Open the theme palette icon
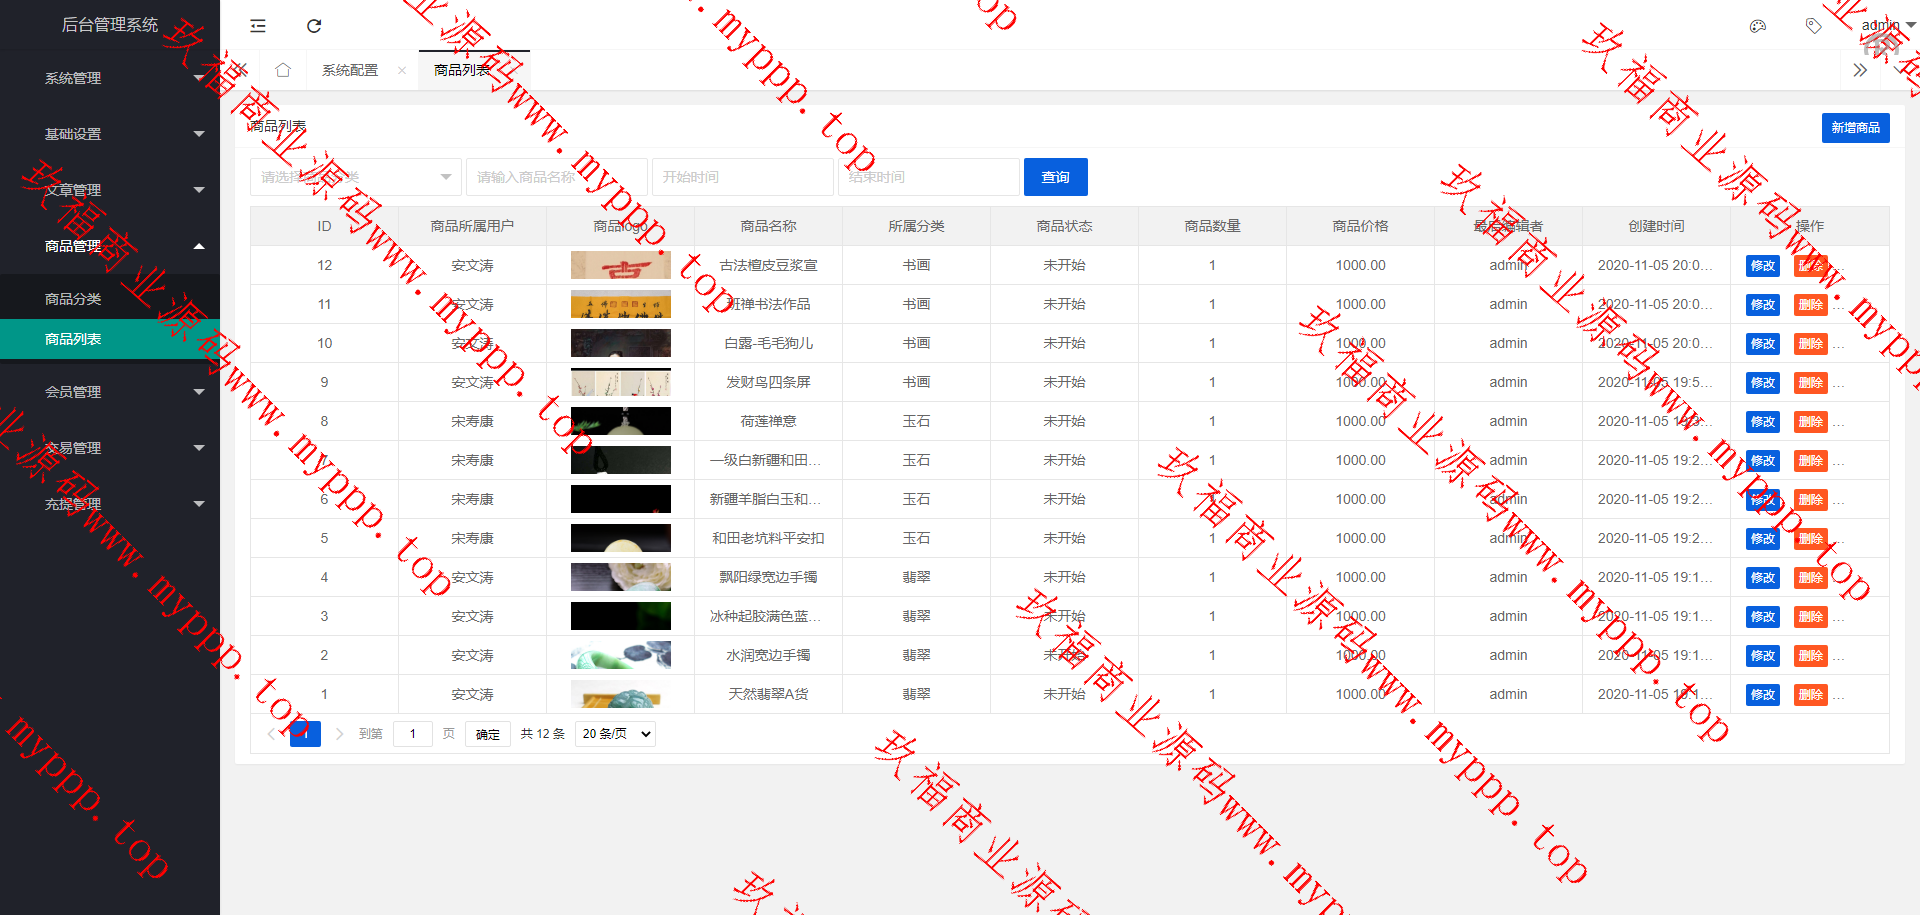Viewport: 1920px width, 915px height. (x=1757, y=26)
